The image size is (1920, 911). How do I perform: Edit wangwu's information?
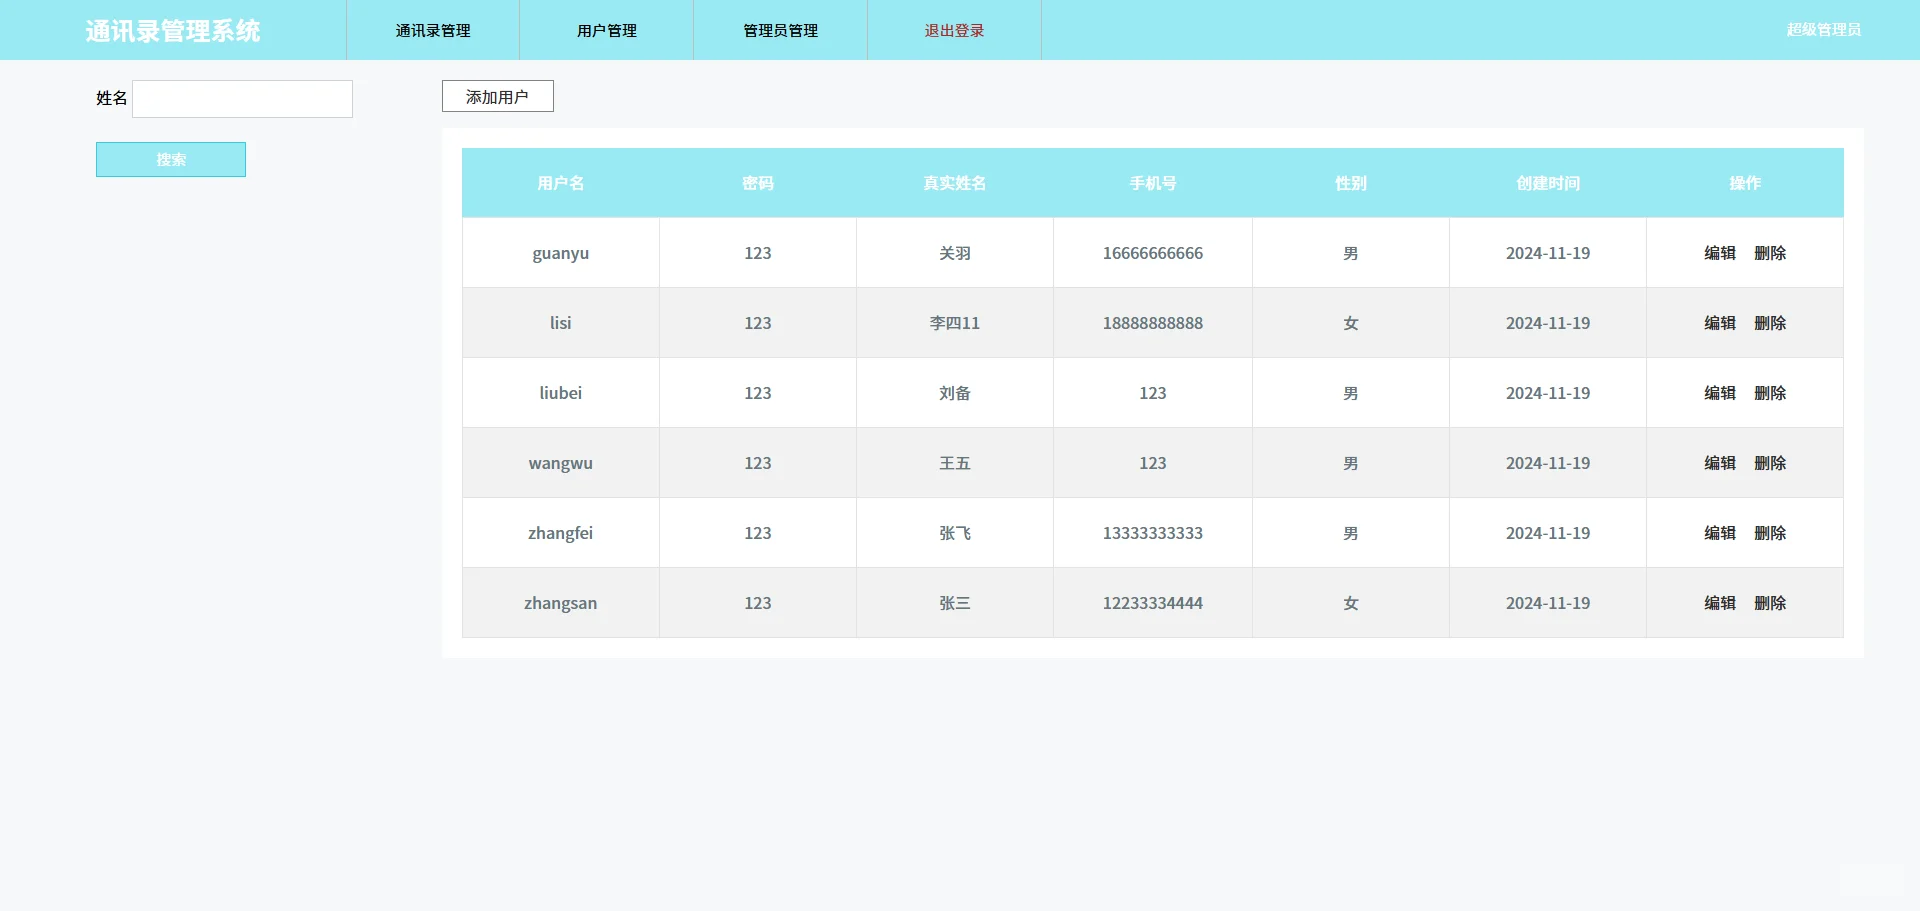pos(1720,463)
